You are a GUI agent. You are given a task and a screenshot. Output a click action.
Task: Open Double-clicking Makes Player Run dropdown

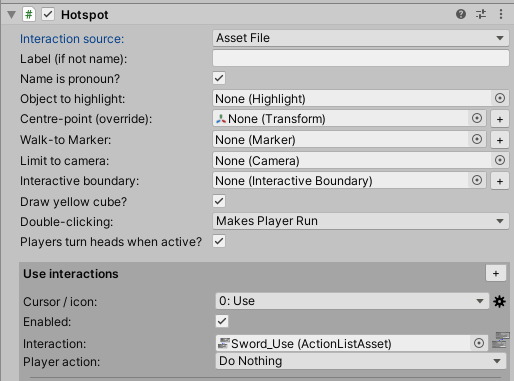pyautogui.click(x=361, y=221)
